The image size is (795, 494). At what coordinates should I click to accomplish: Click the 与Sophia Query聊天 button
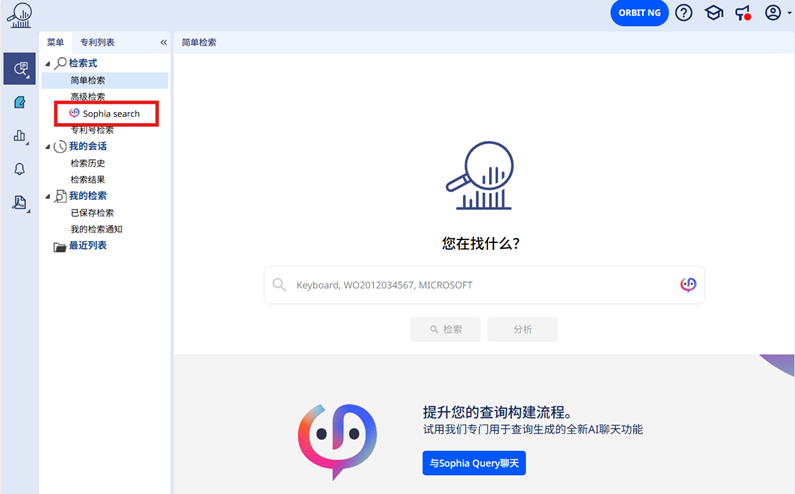pos(474,463)
